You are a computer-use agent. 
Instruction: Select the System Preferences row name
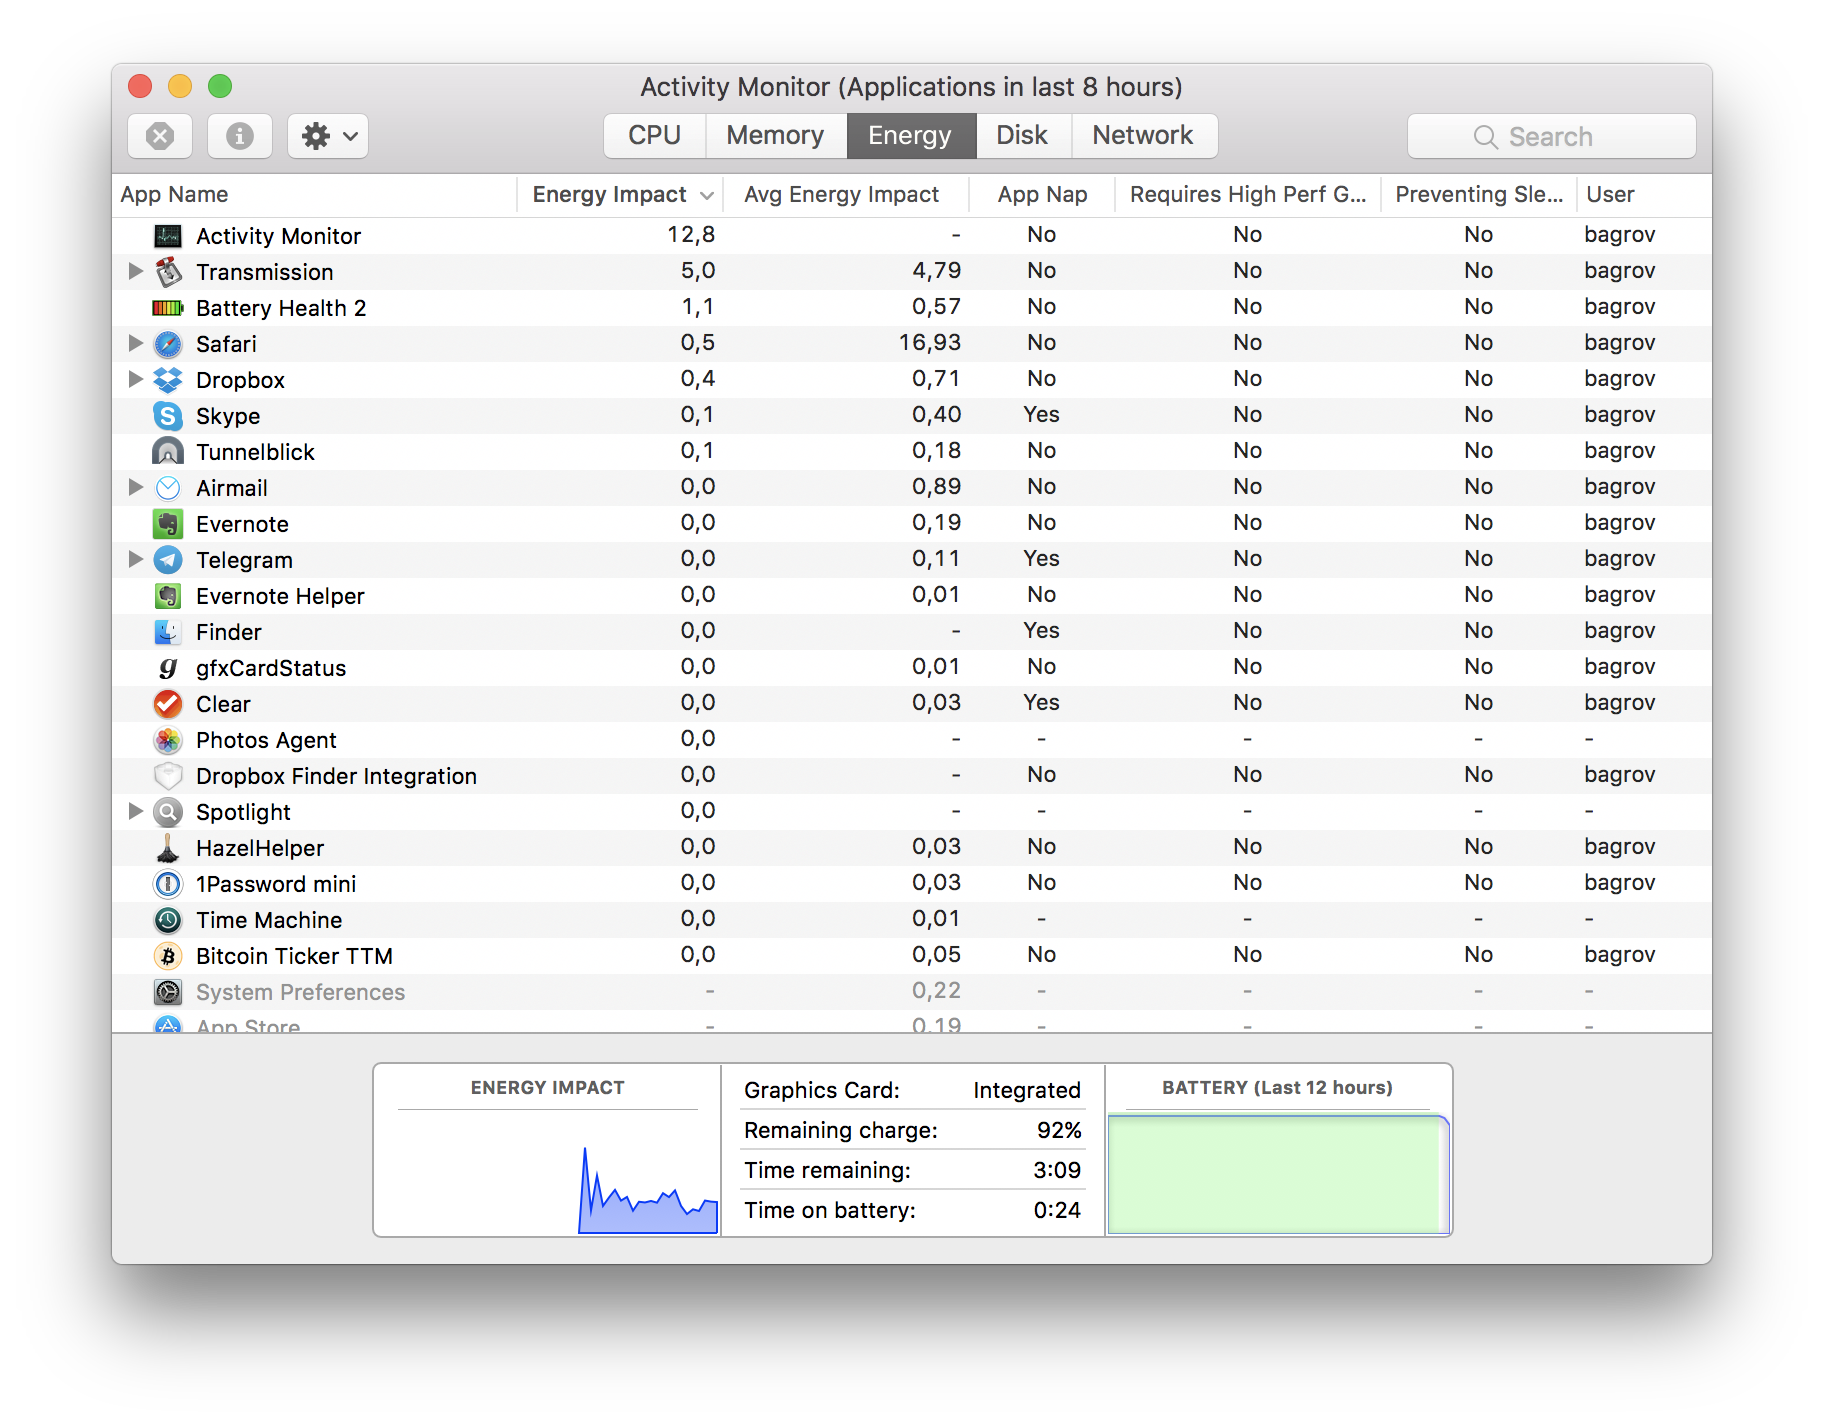pyautogui.click(x=300, y=992)
